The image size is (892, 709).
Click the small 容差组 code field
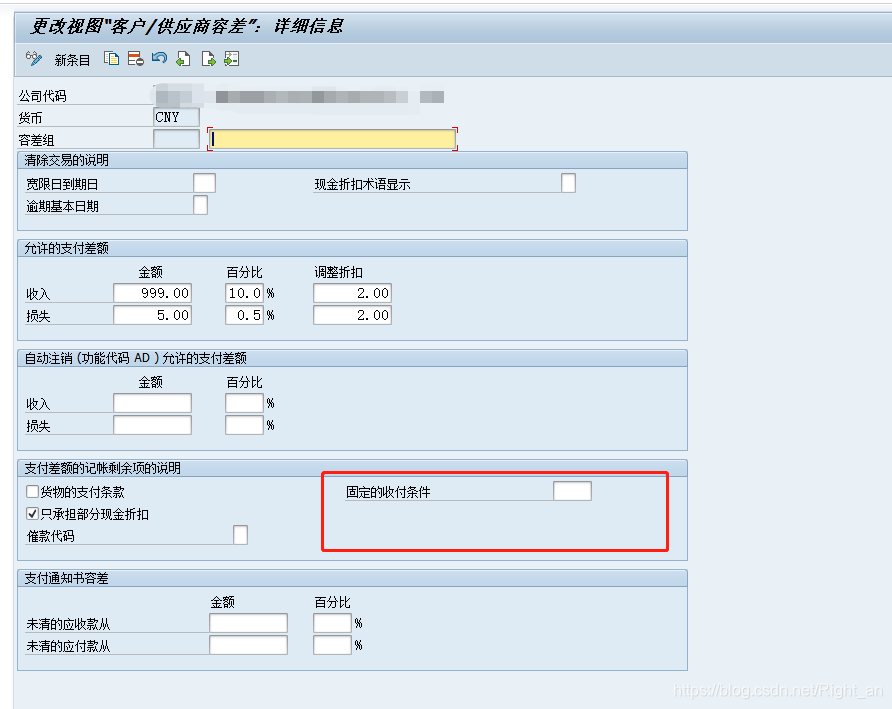(176, 139)
